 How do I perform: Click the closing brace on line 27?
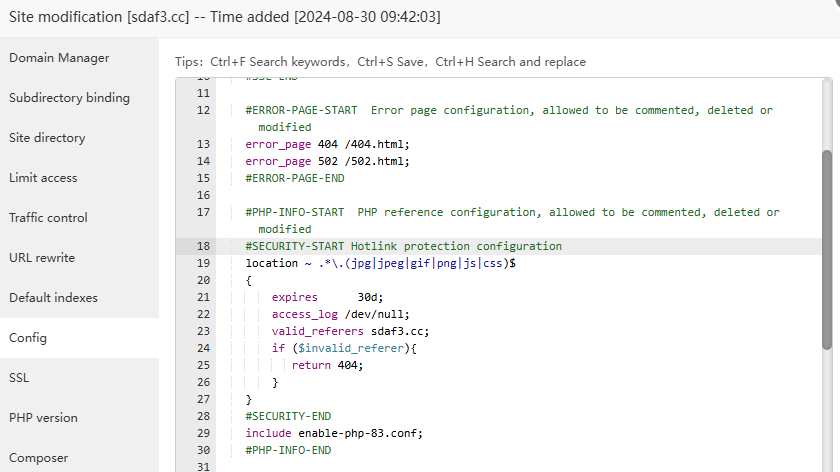click(x=249, y=400)
